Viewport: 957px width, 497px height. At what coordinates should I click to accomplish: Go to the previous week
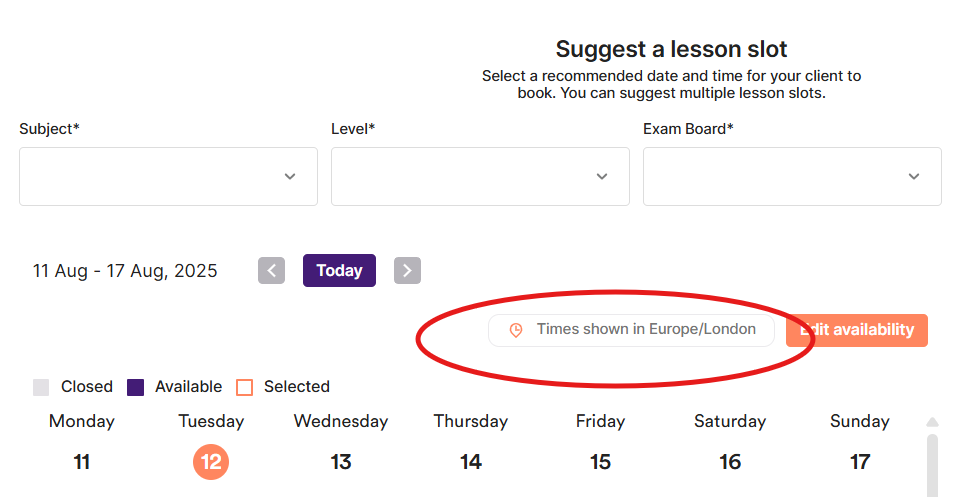pos(271,271)
